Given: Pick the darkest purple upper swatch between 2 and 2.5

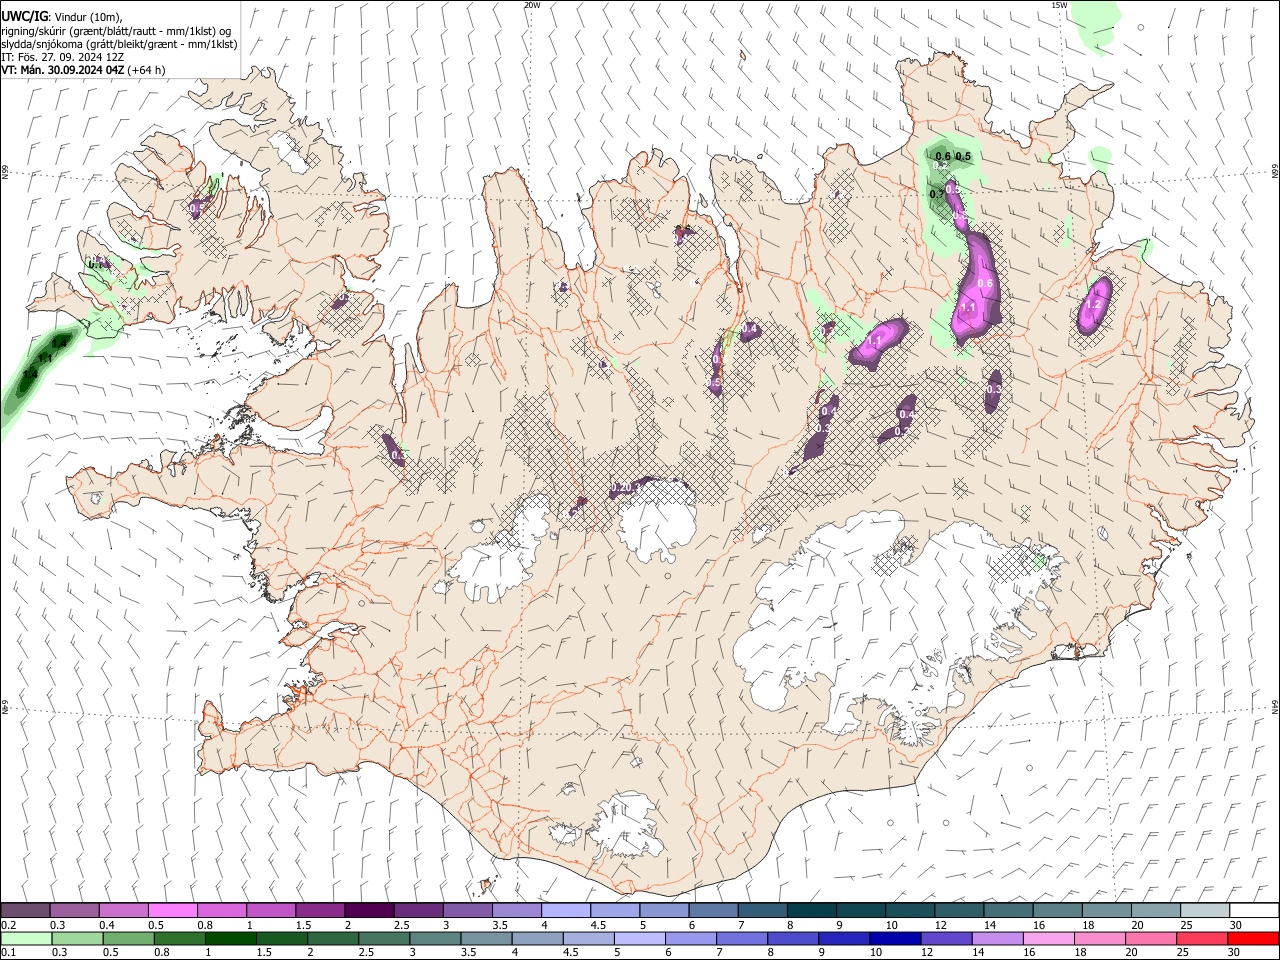Looking at the screenshot, I should [x=368, y=910].
